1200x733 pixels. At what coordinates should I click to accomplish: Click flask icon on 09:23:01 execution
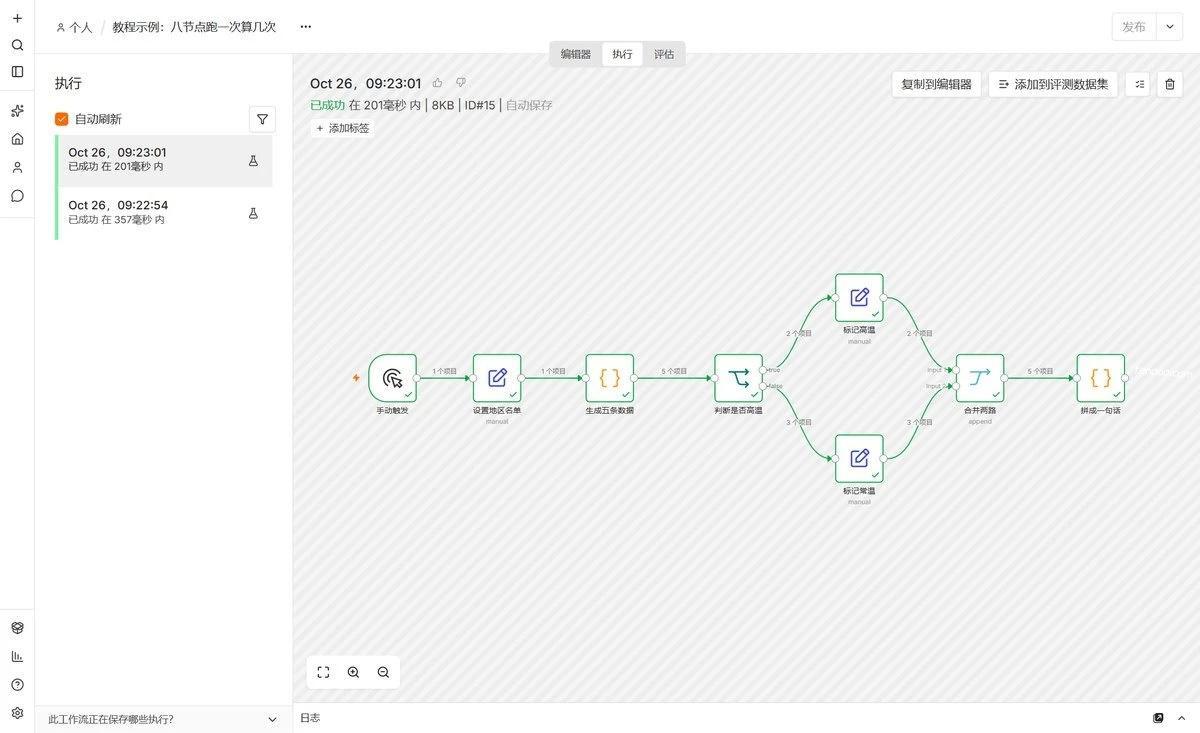click(x=253, y=160)
